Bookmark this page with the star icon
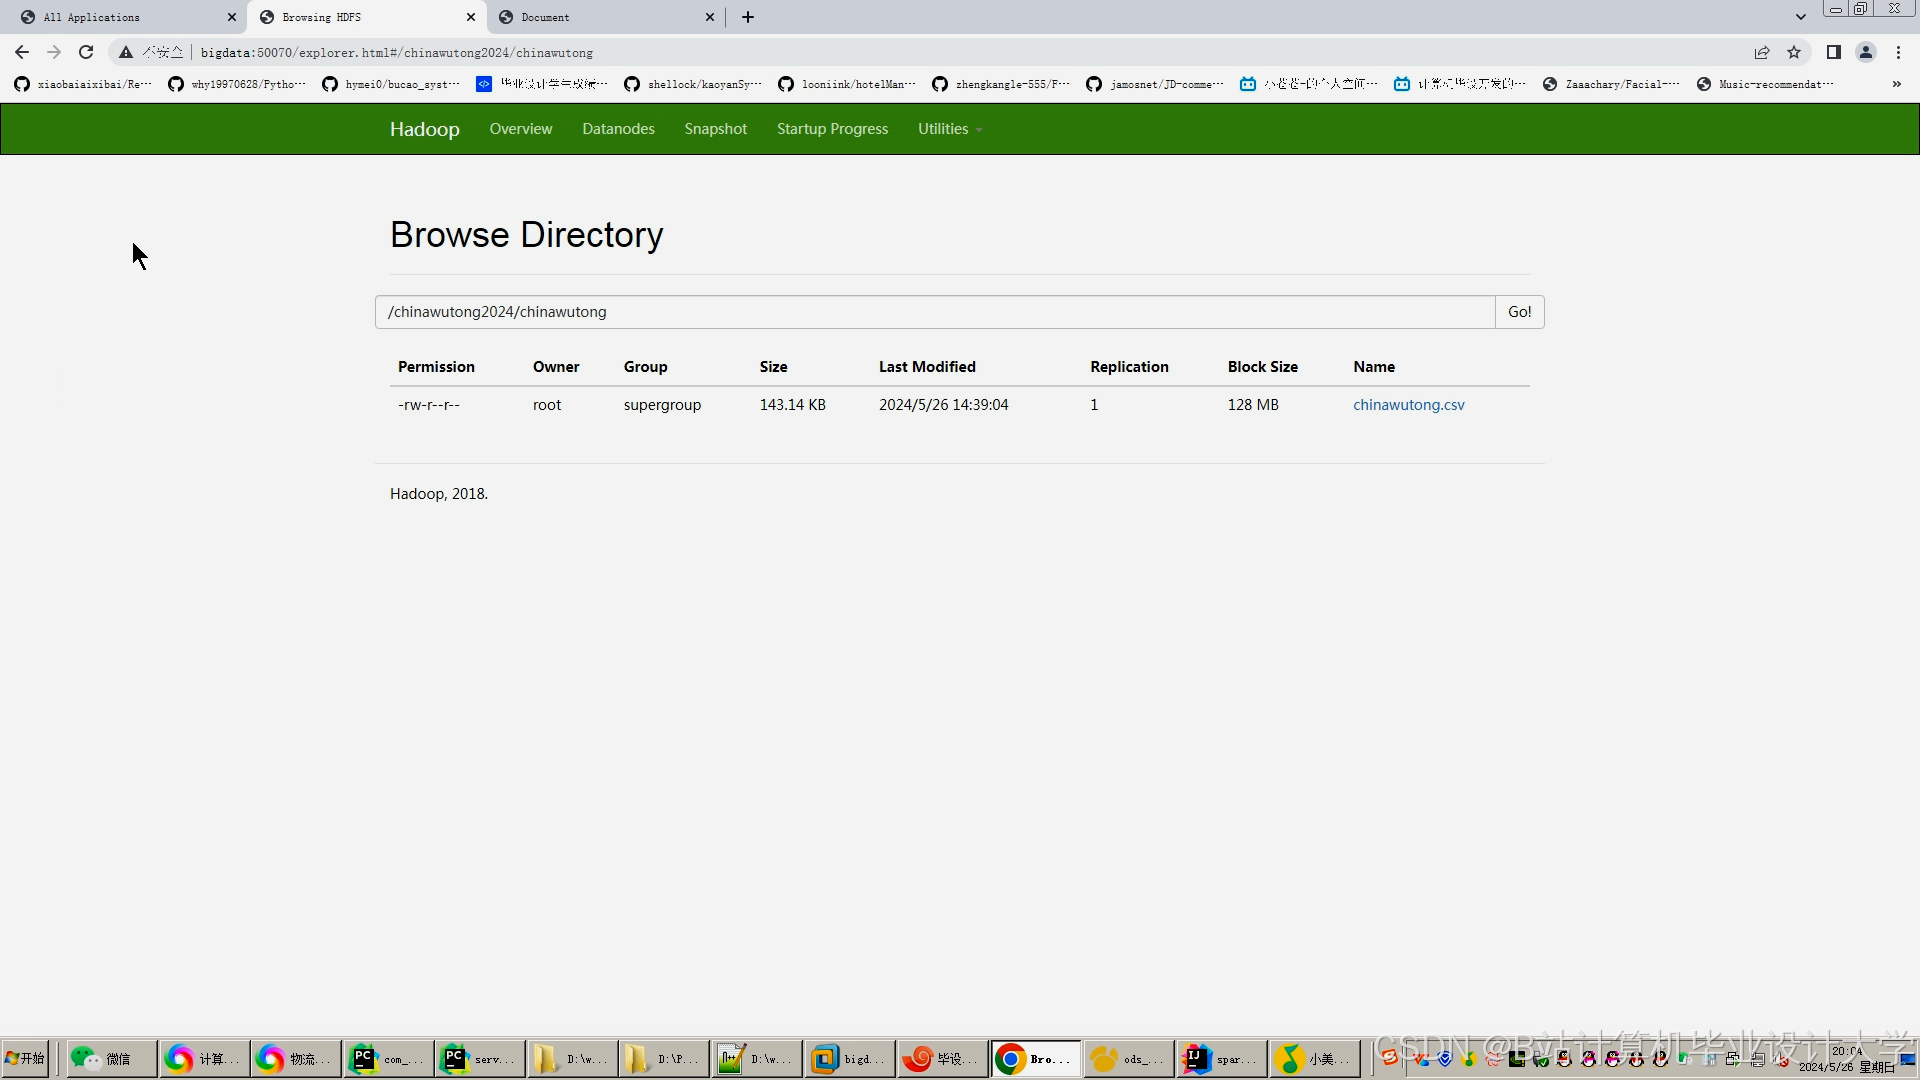This screenshot has height=1080, width=1920. [x=1794, y=52]
